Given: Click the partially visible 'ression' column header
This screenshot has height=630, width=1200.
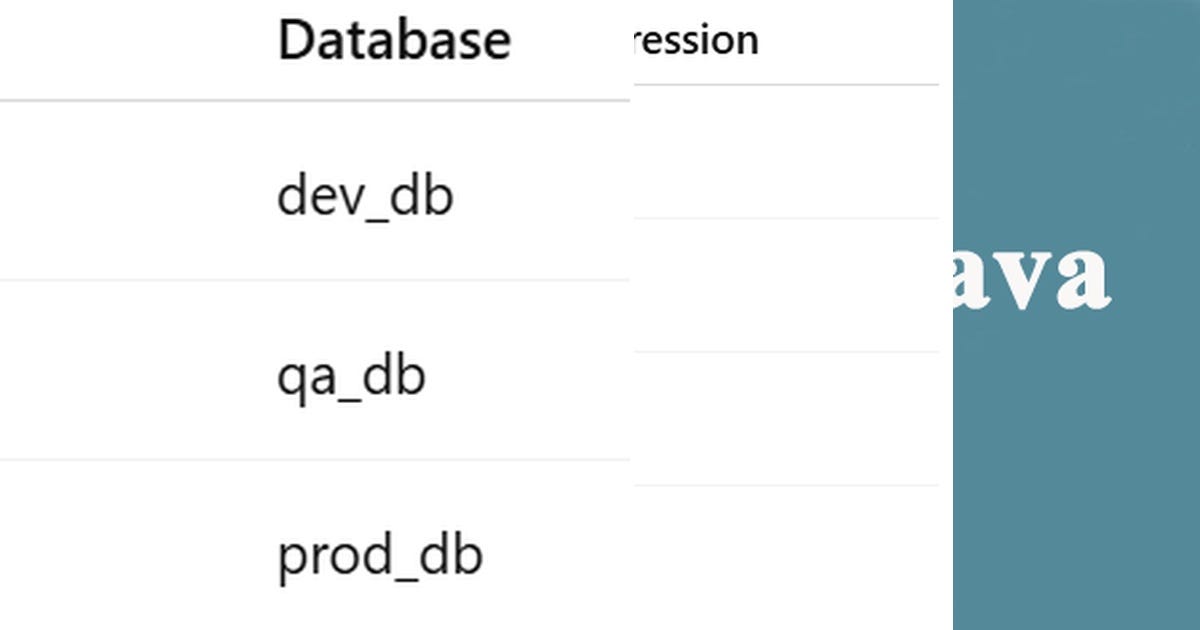Looking at the screenshot, I should coord(695,41).
